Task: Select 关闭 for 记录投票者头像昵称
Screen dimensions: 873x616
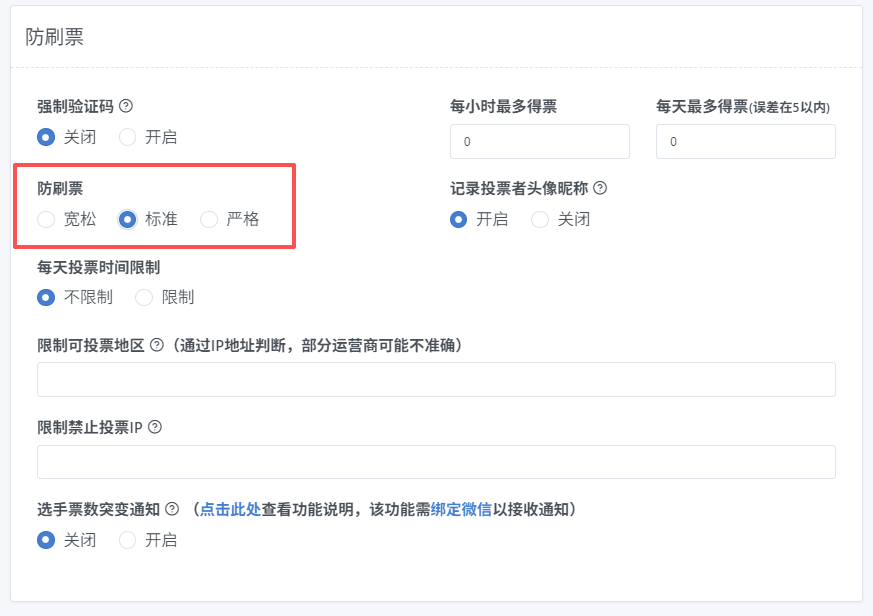Action: 540,219
